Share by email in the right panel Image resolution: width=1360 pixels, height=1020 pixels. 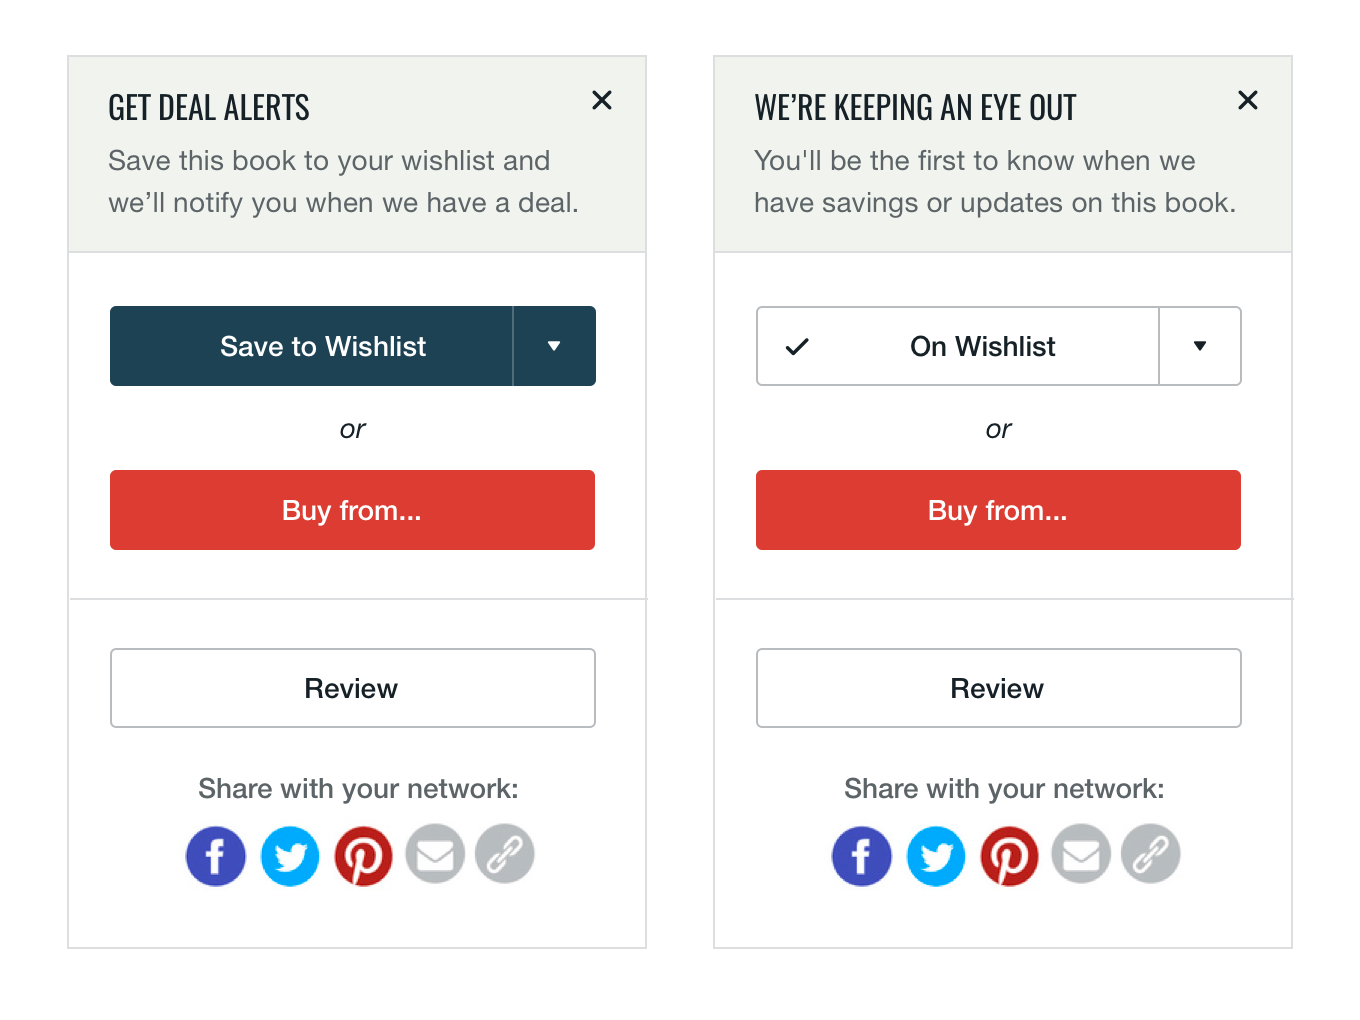1081,854
